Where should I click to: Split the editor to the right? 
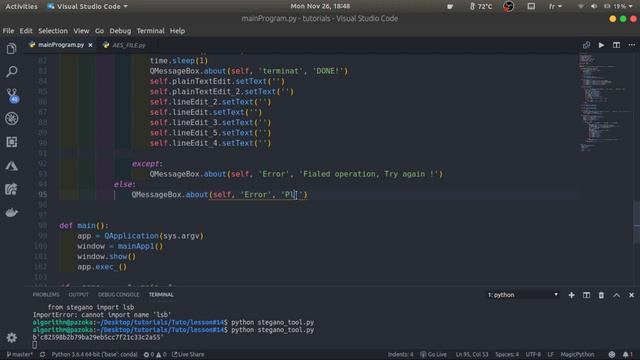(616, 45)
